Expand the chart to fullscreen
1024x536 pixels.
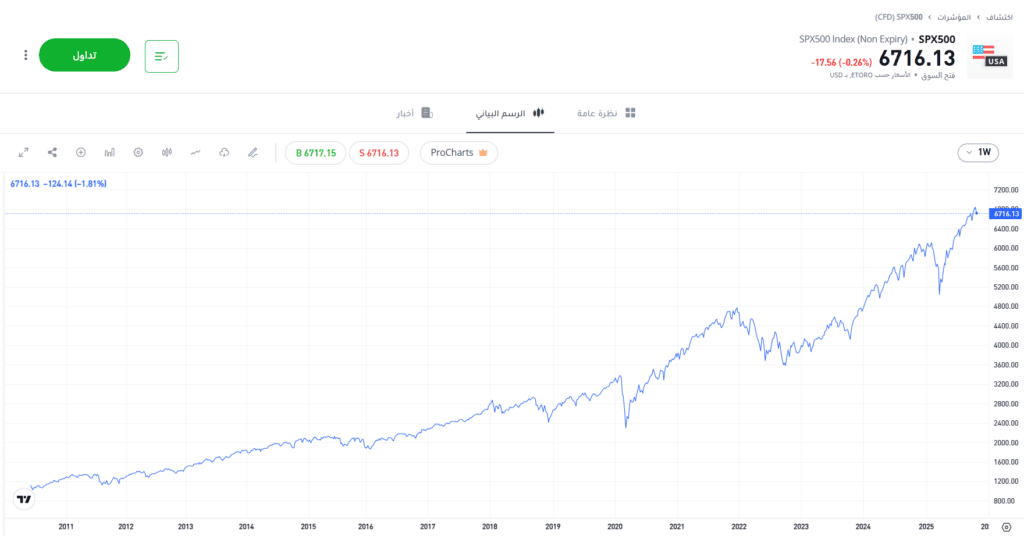pos(24,153)
